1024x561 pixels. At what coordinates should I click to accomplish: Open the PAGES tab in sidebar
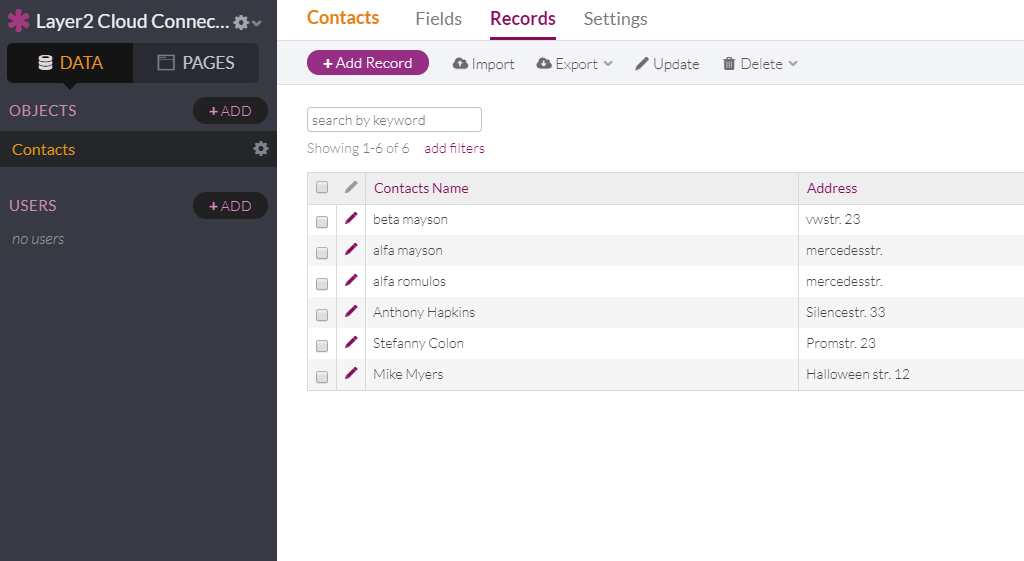196,63
